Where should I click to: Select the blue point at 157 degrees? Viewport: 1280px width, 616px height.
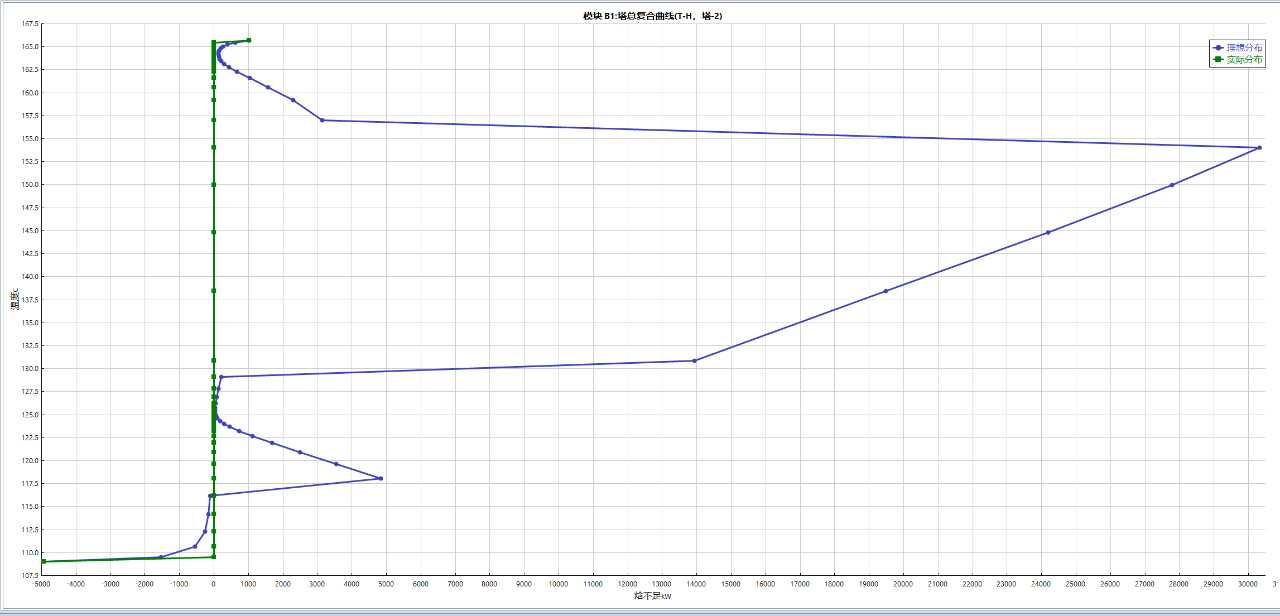coord(322,120)
